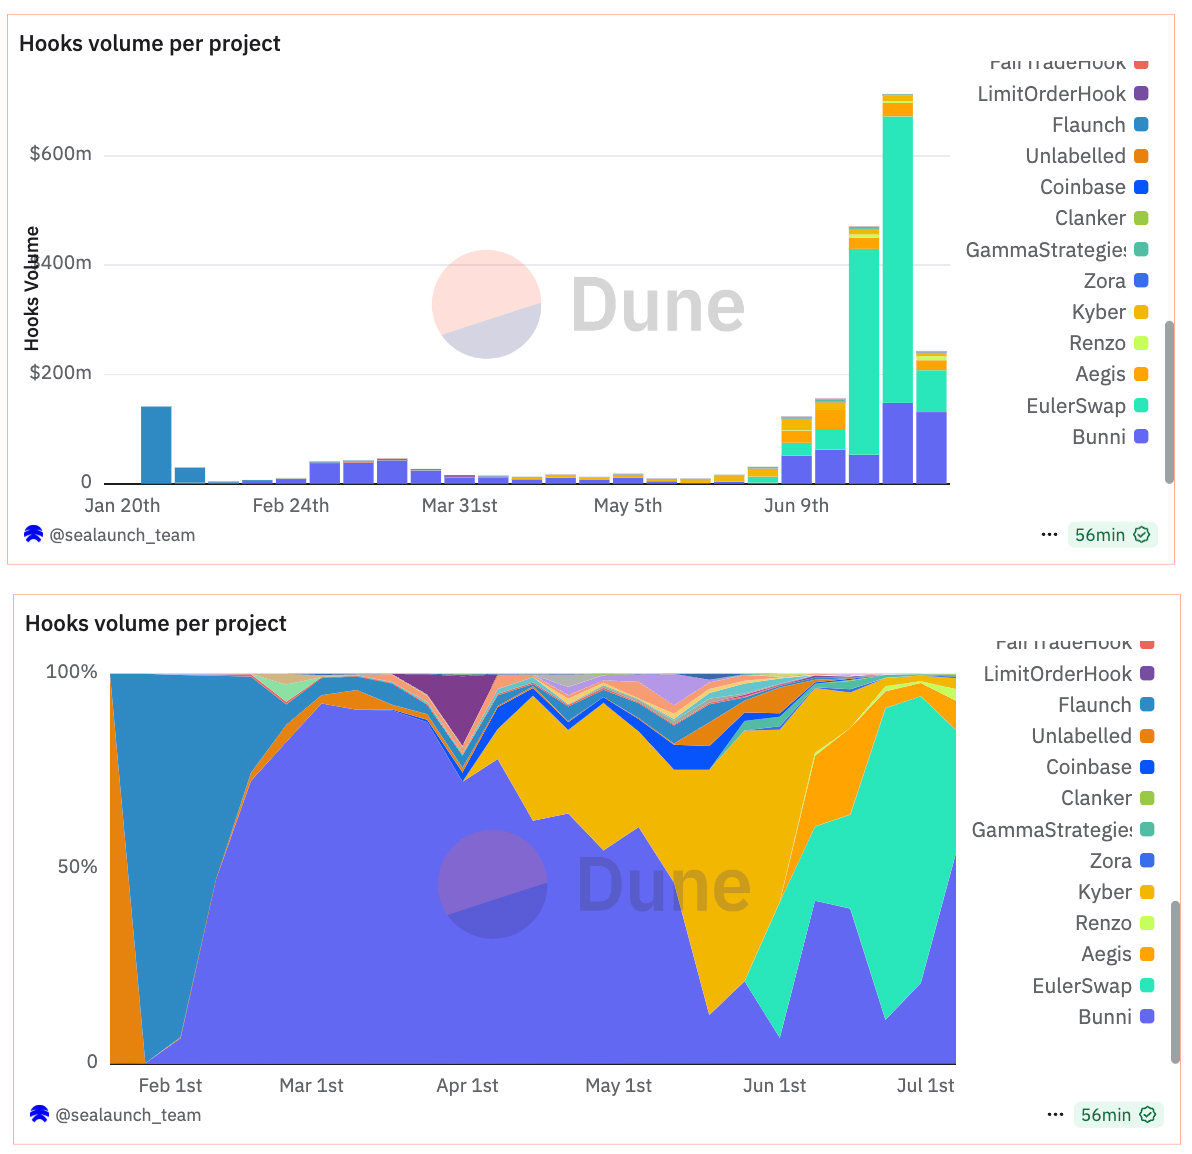Screen dimensions: 1192x1154
Task: Click the 50% y-axis label
Action: pos(77,867)
